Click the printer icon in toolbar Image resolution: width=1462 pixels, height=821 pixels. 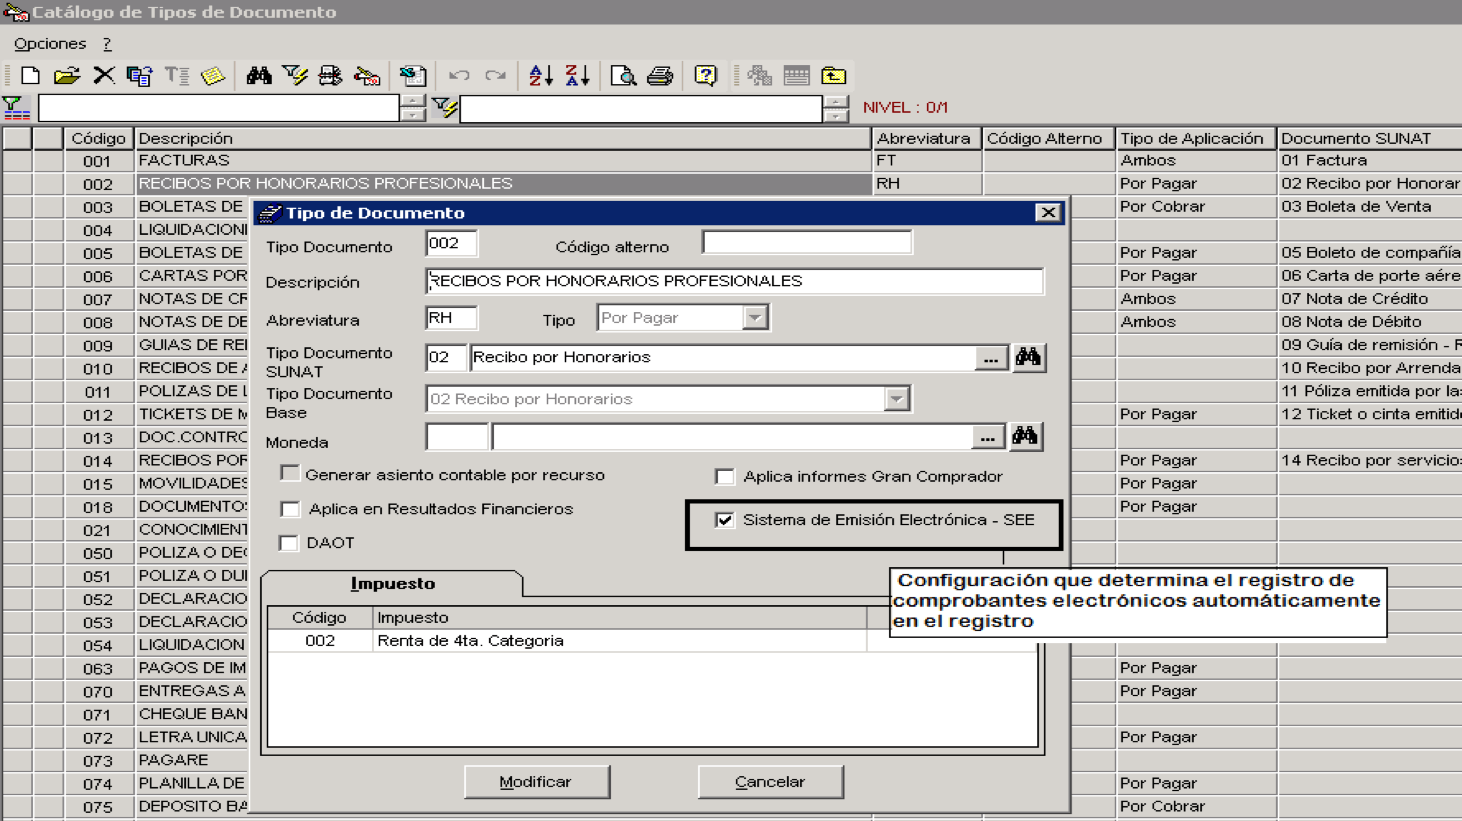tap(660, 76)
